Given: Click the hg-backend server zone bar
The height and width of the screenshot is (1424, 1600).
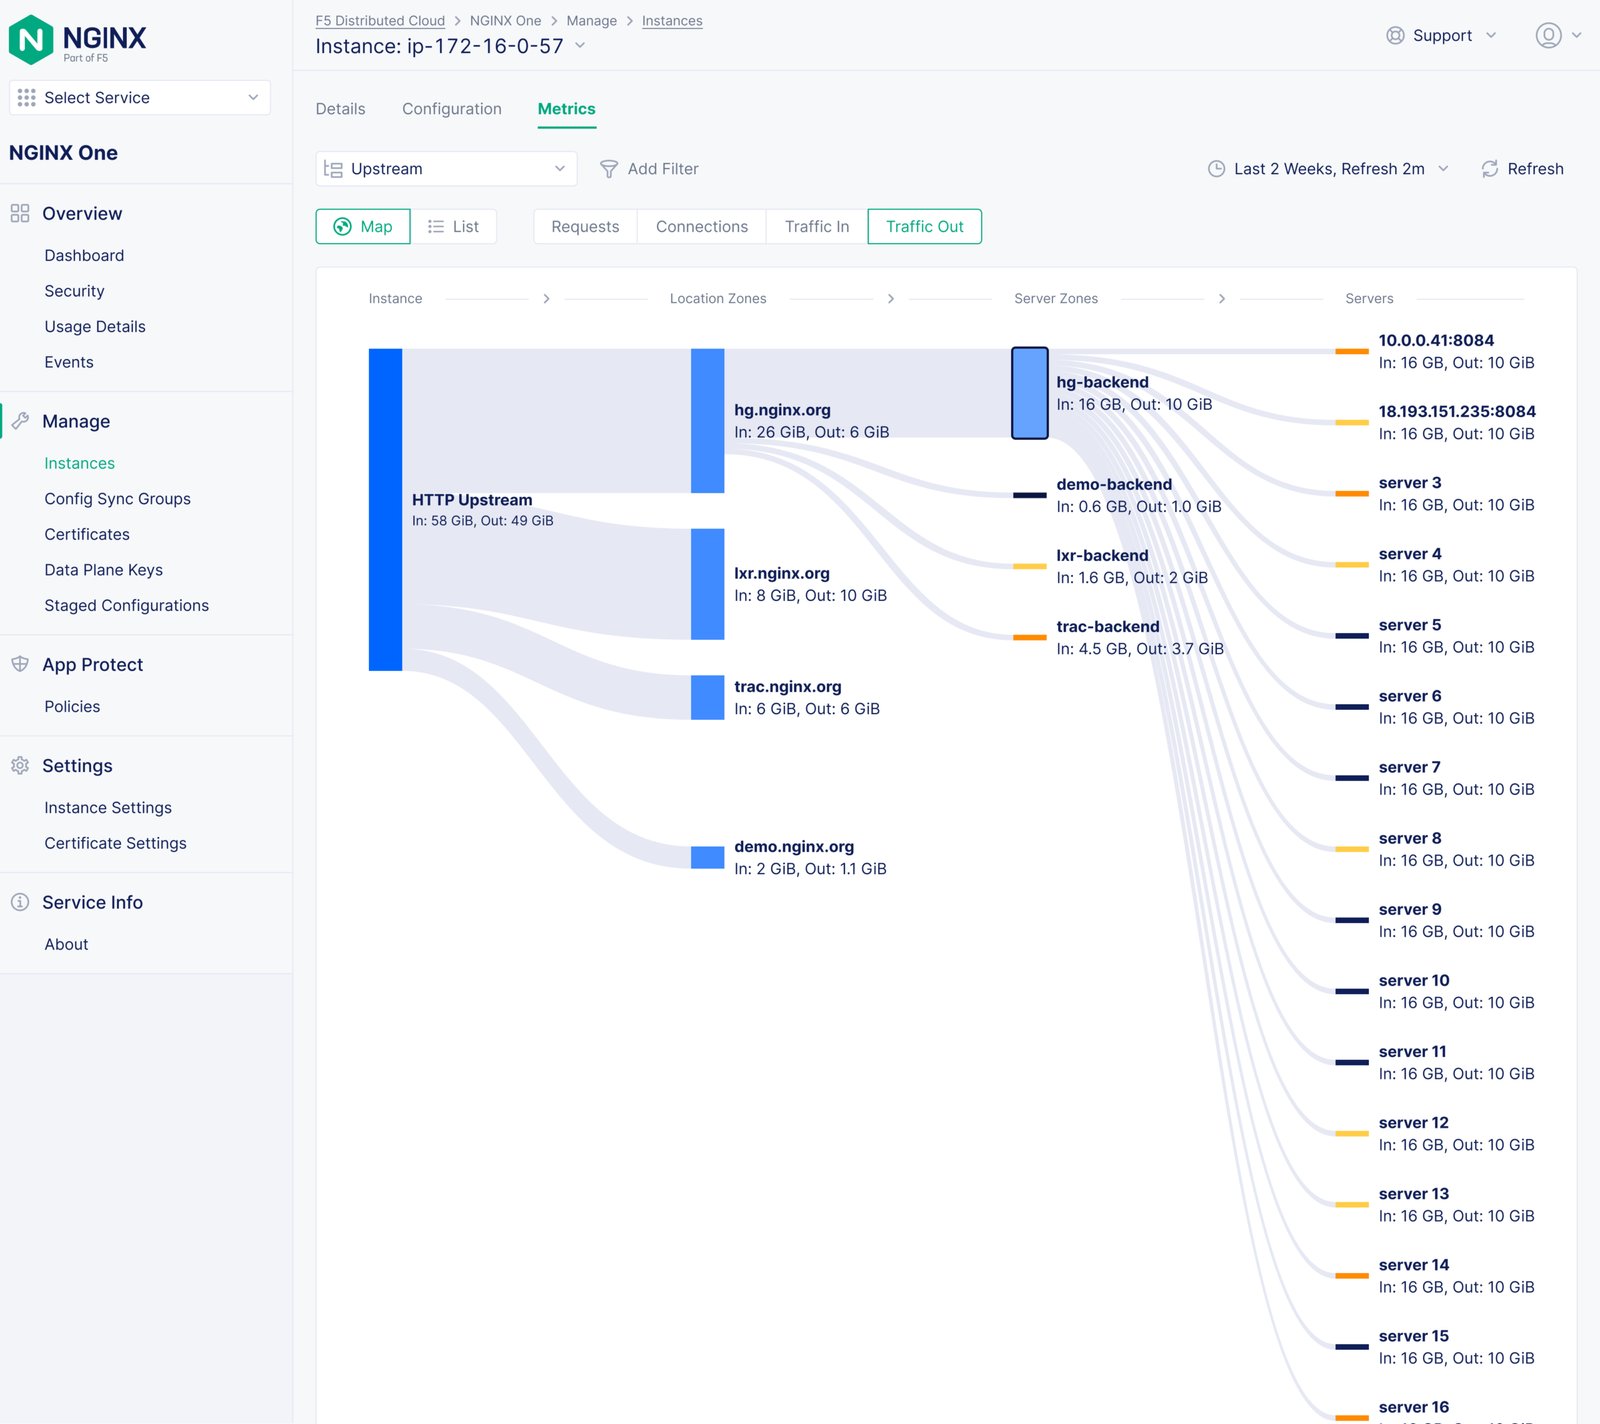Looking at the screenshot, I should 1029,393.
